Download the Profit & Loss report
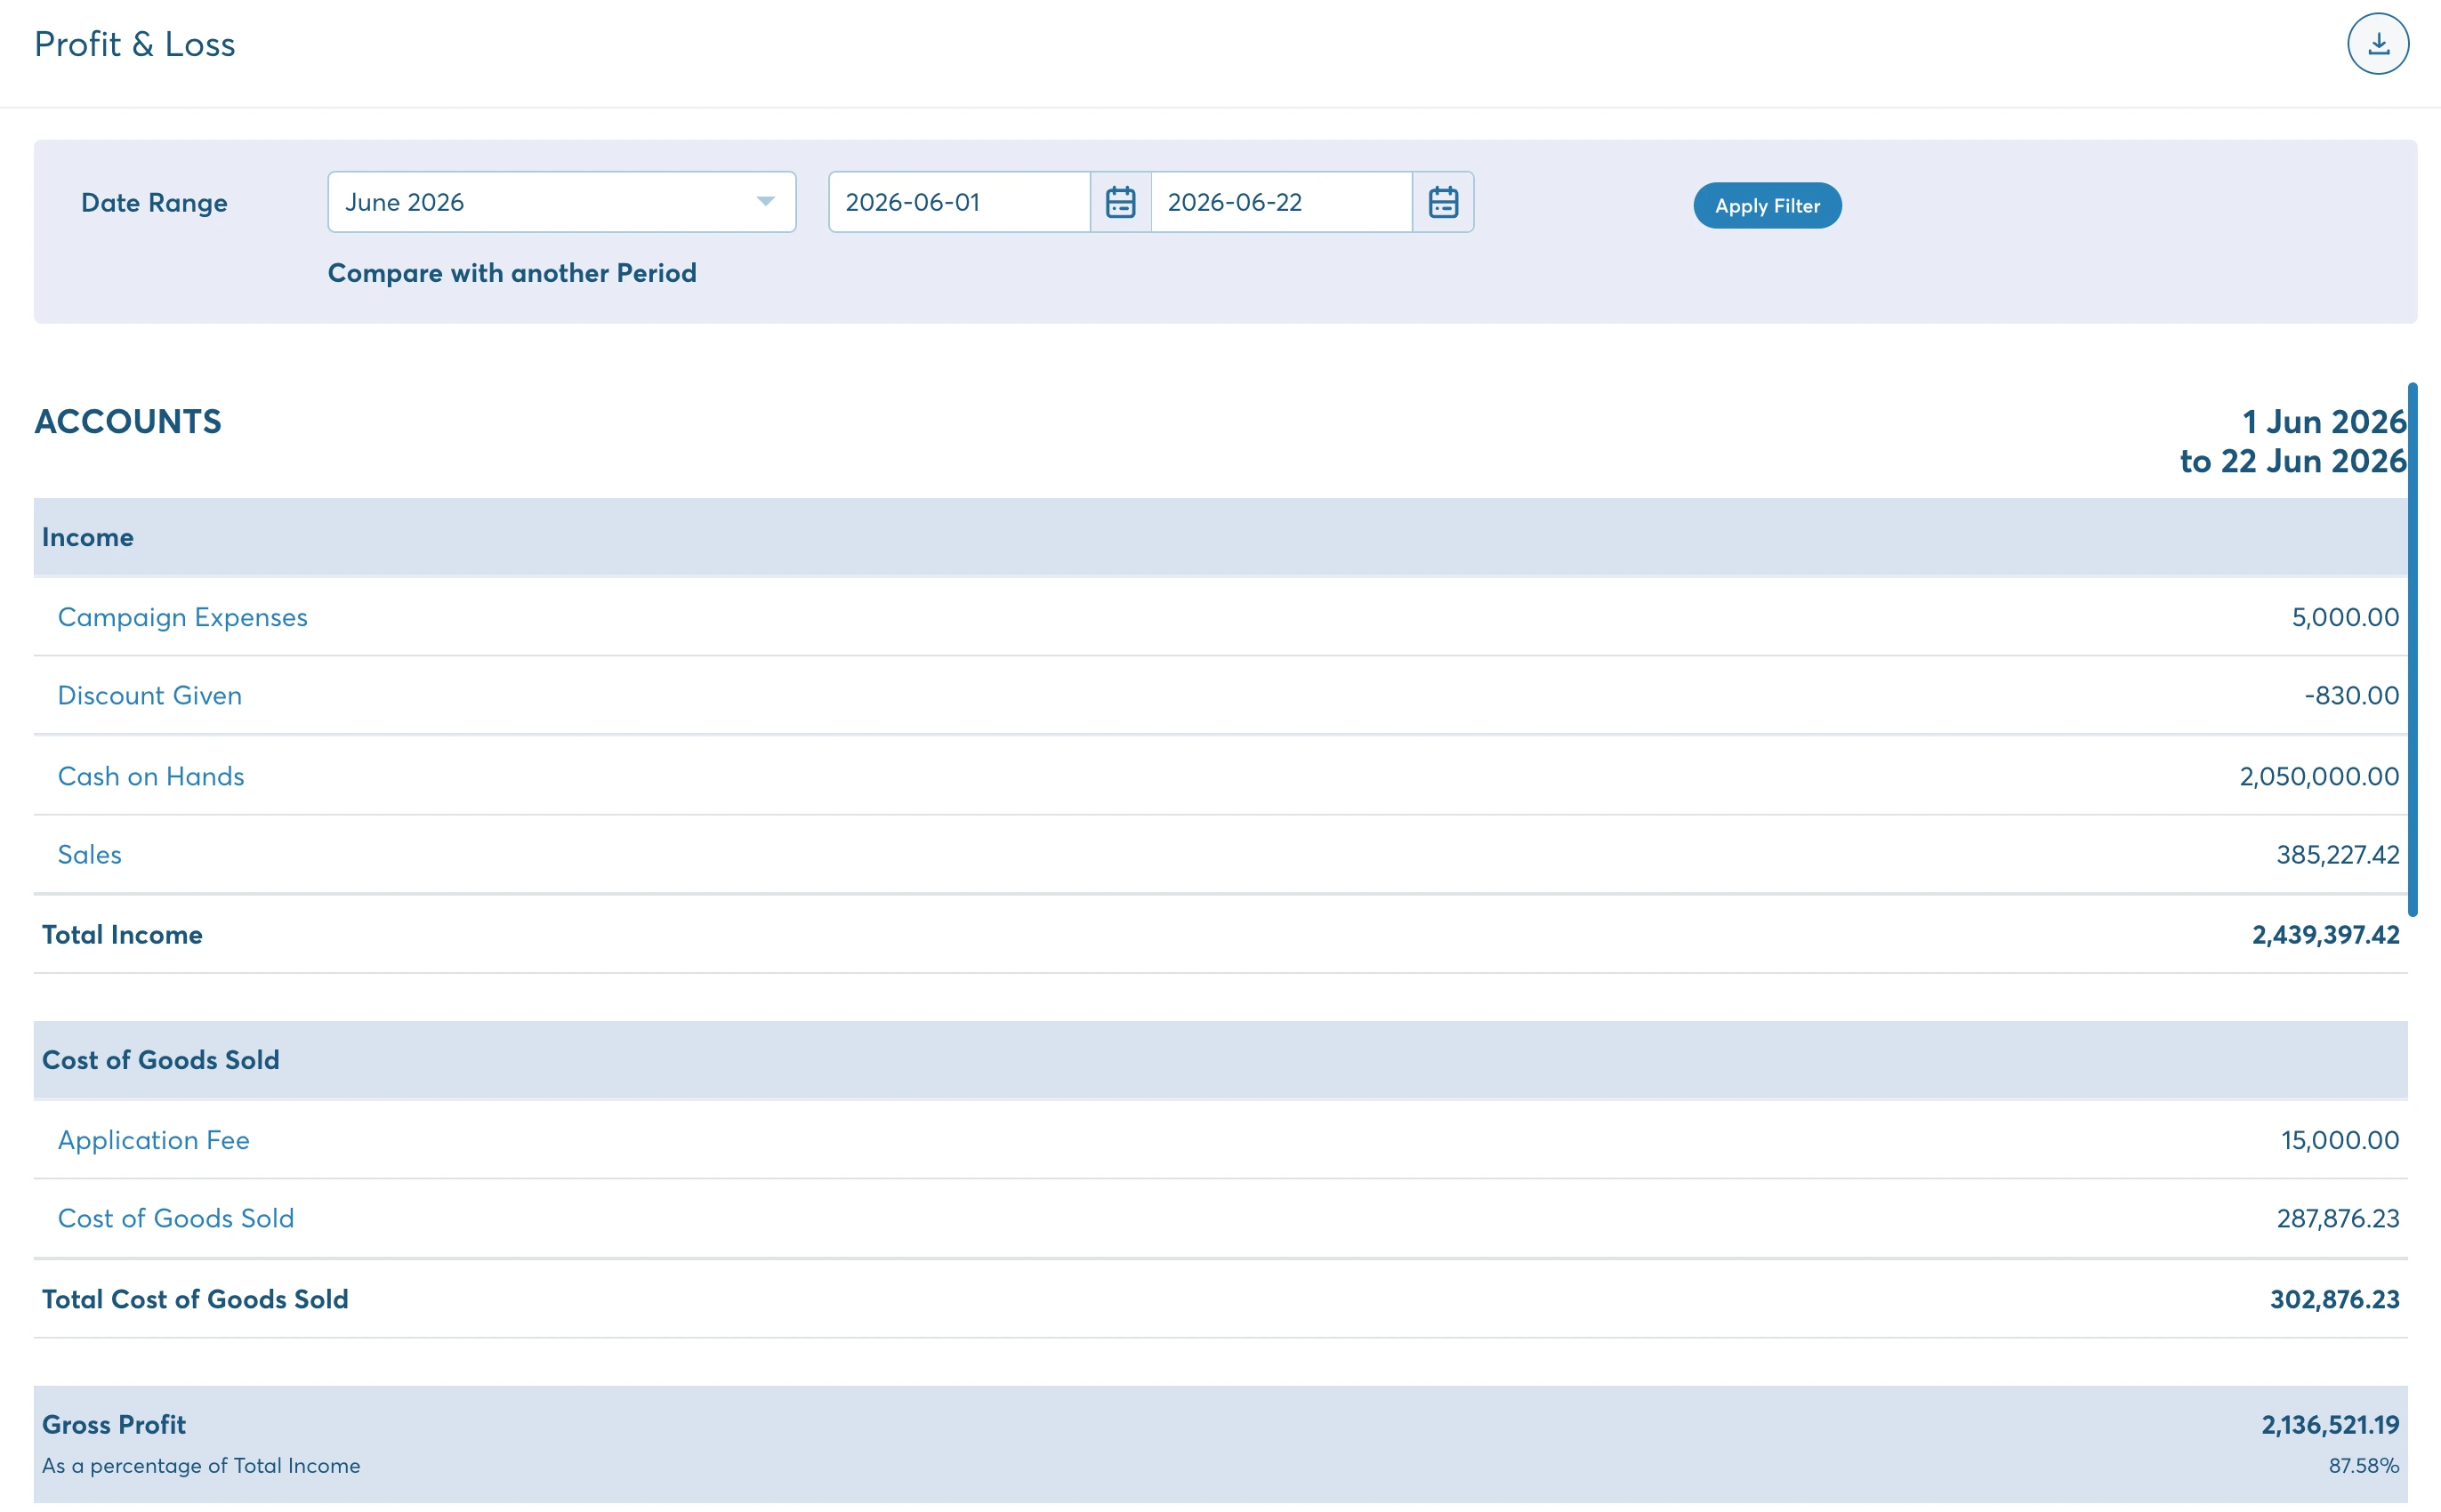 [2377, 44]
